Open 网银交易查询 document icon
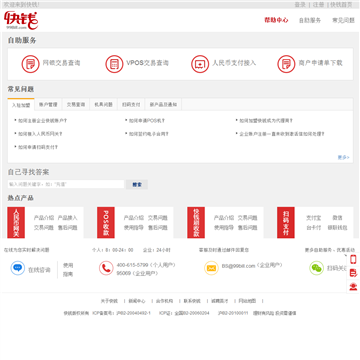The width and height of the screenshot is (360, 360). coord(31,64)
